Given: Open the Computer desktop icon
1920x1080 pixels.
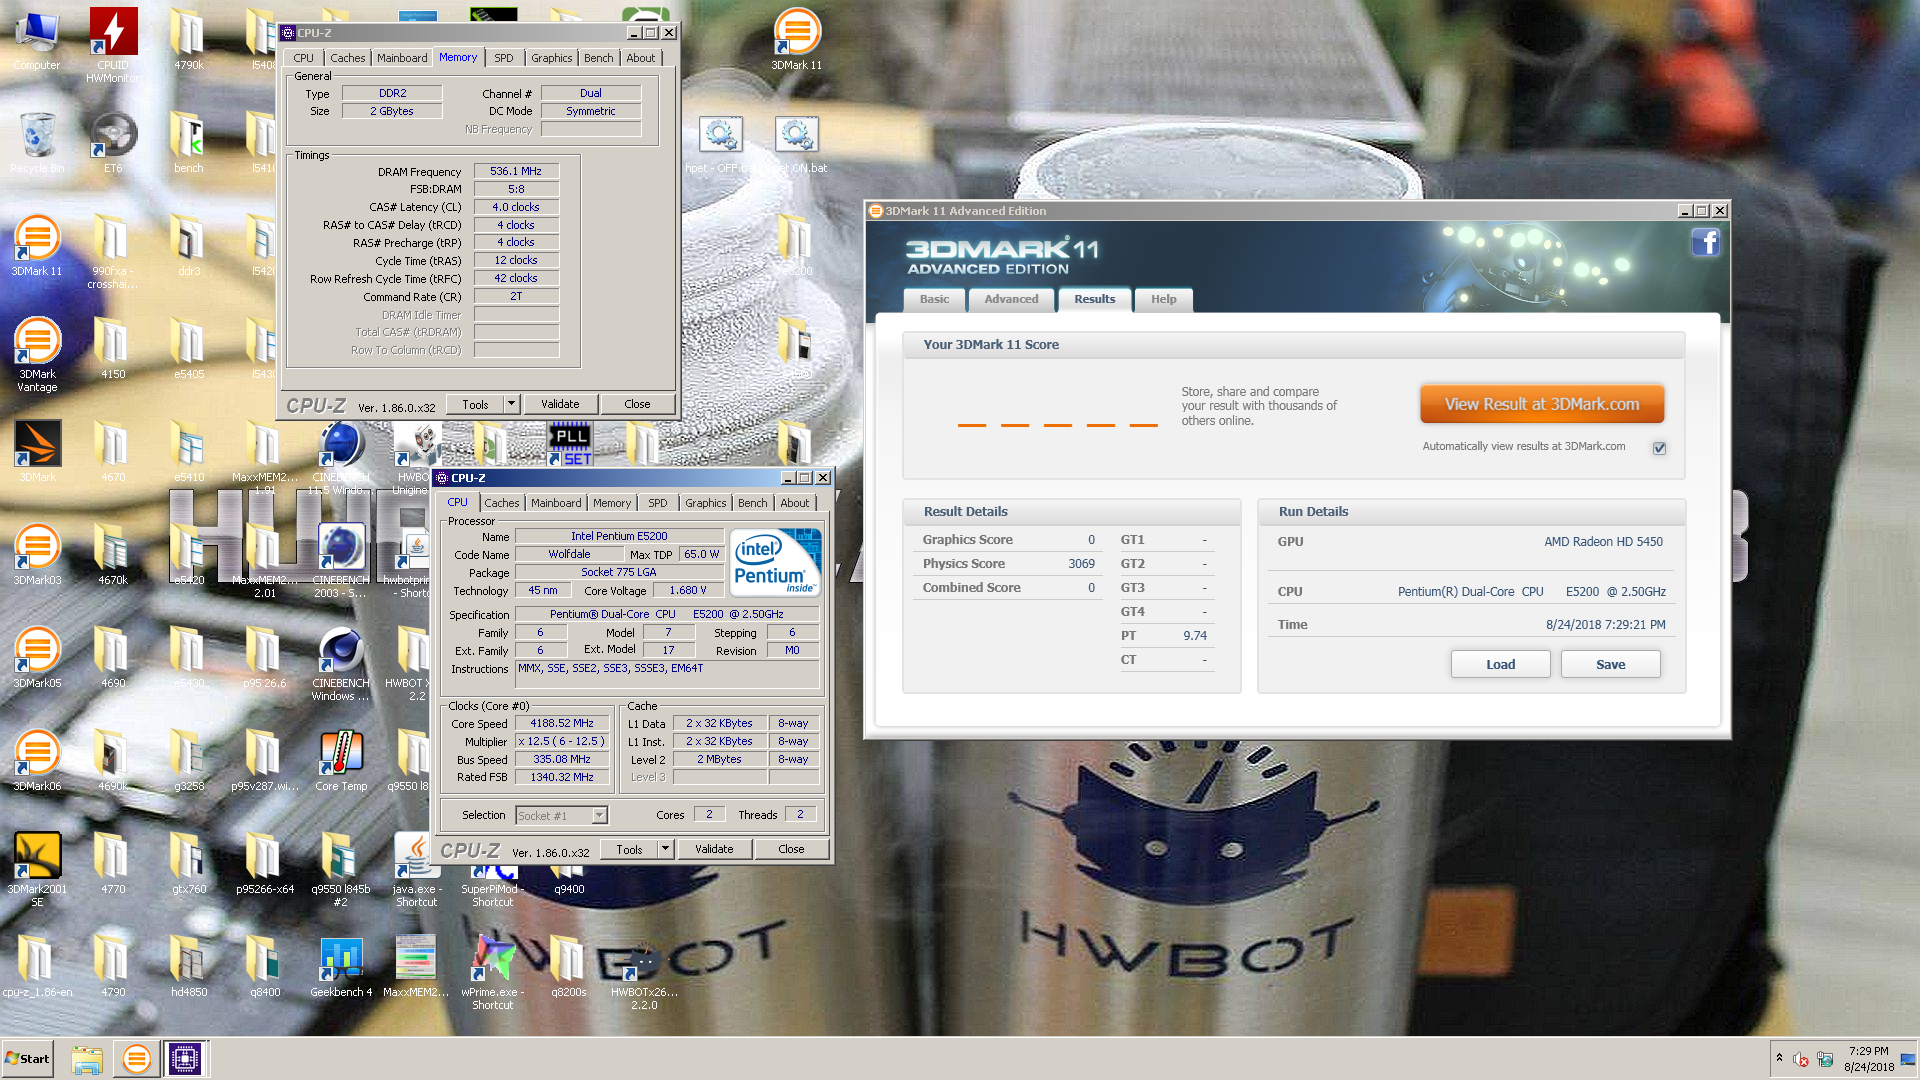Looking at the screenshot, I should 37,40.
